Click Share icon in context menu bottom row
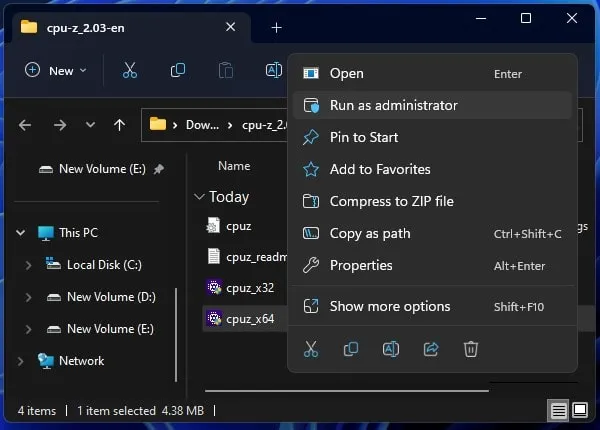 pyautogui.click(x=431, y=349)
